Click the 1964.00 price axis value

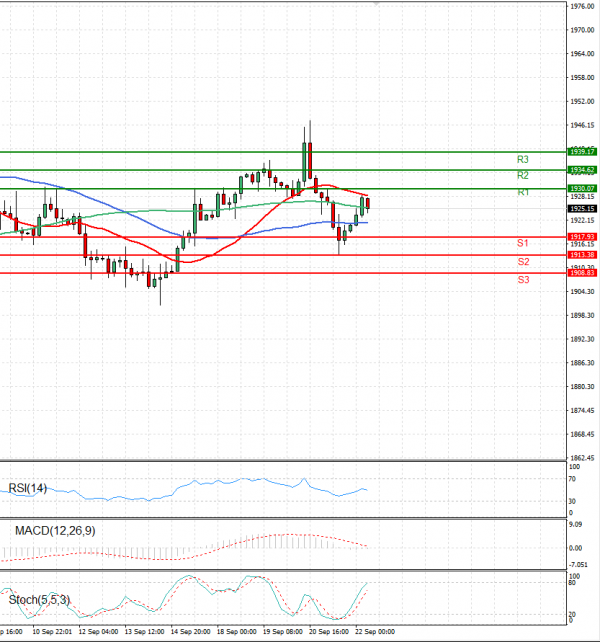(x=582, y=54)
